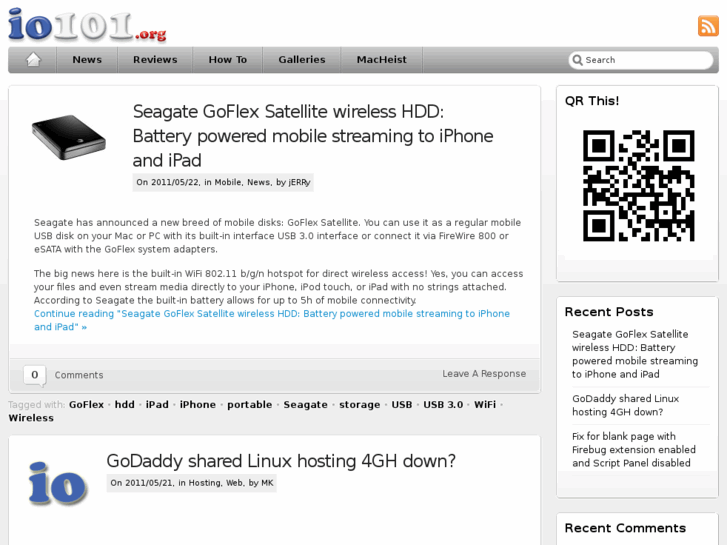Select the iPad tag
Viewport: 727px width, 545px height.
(157, 404)
